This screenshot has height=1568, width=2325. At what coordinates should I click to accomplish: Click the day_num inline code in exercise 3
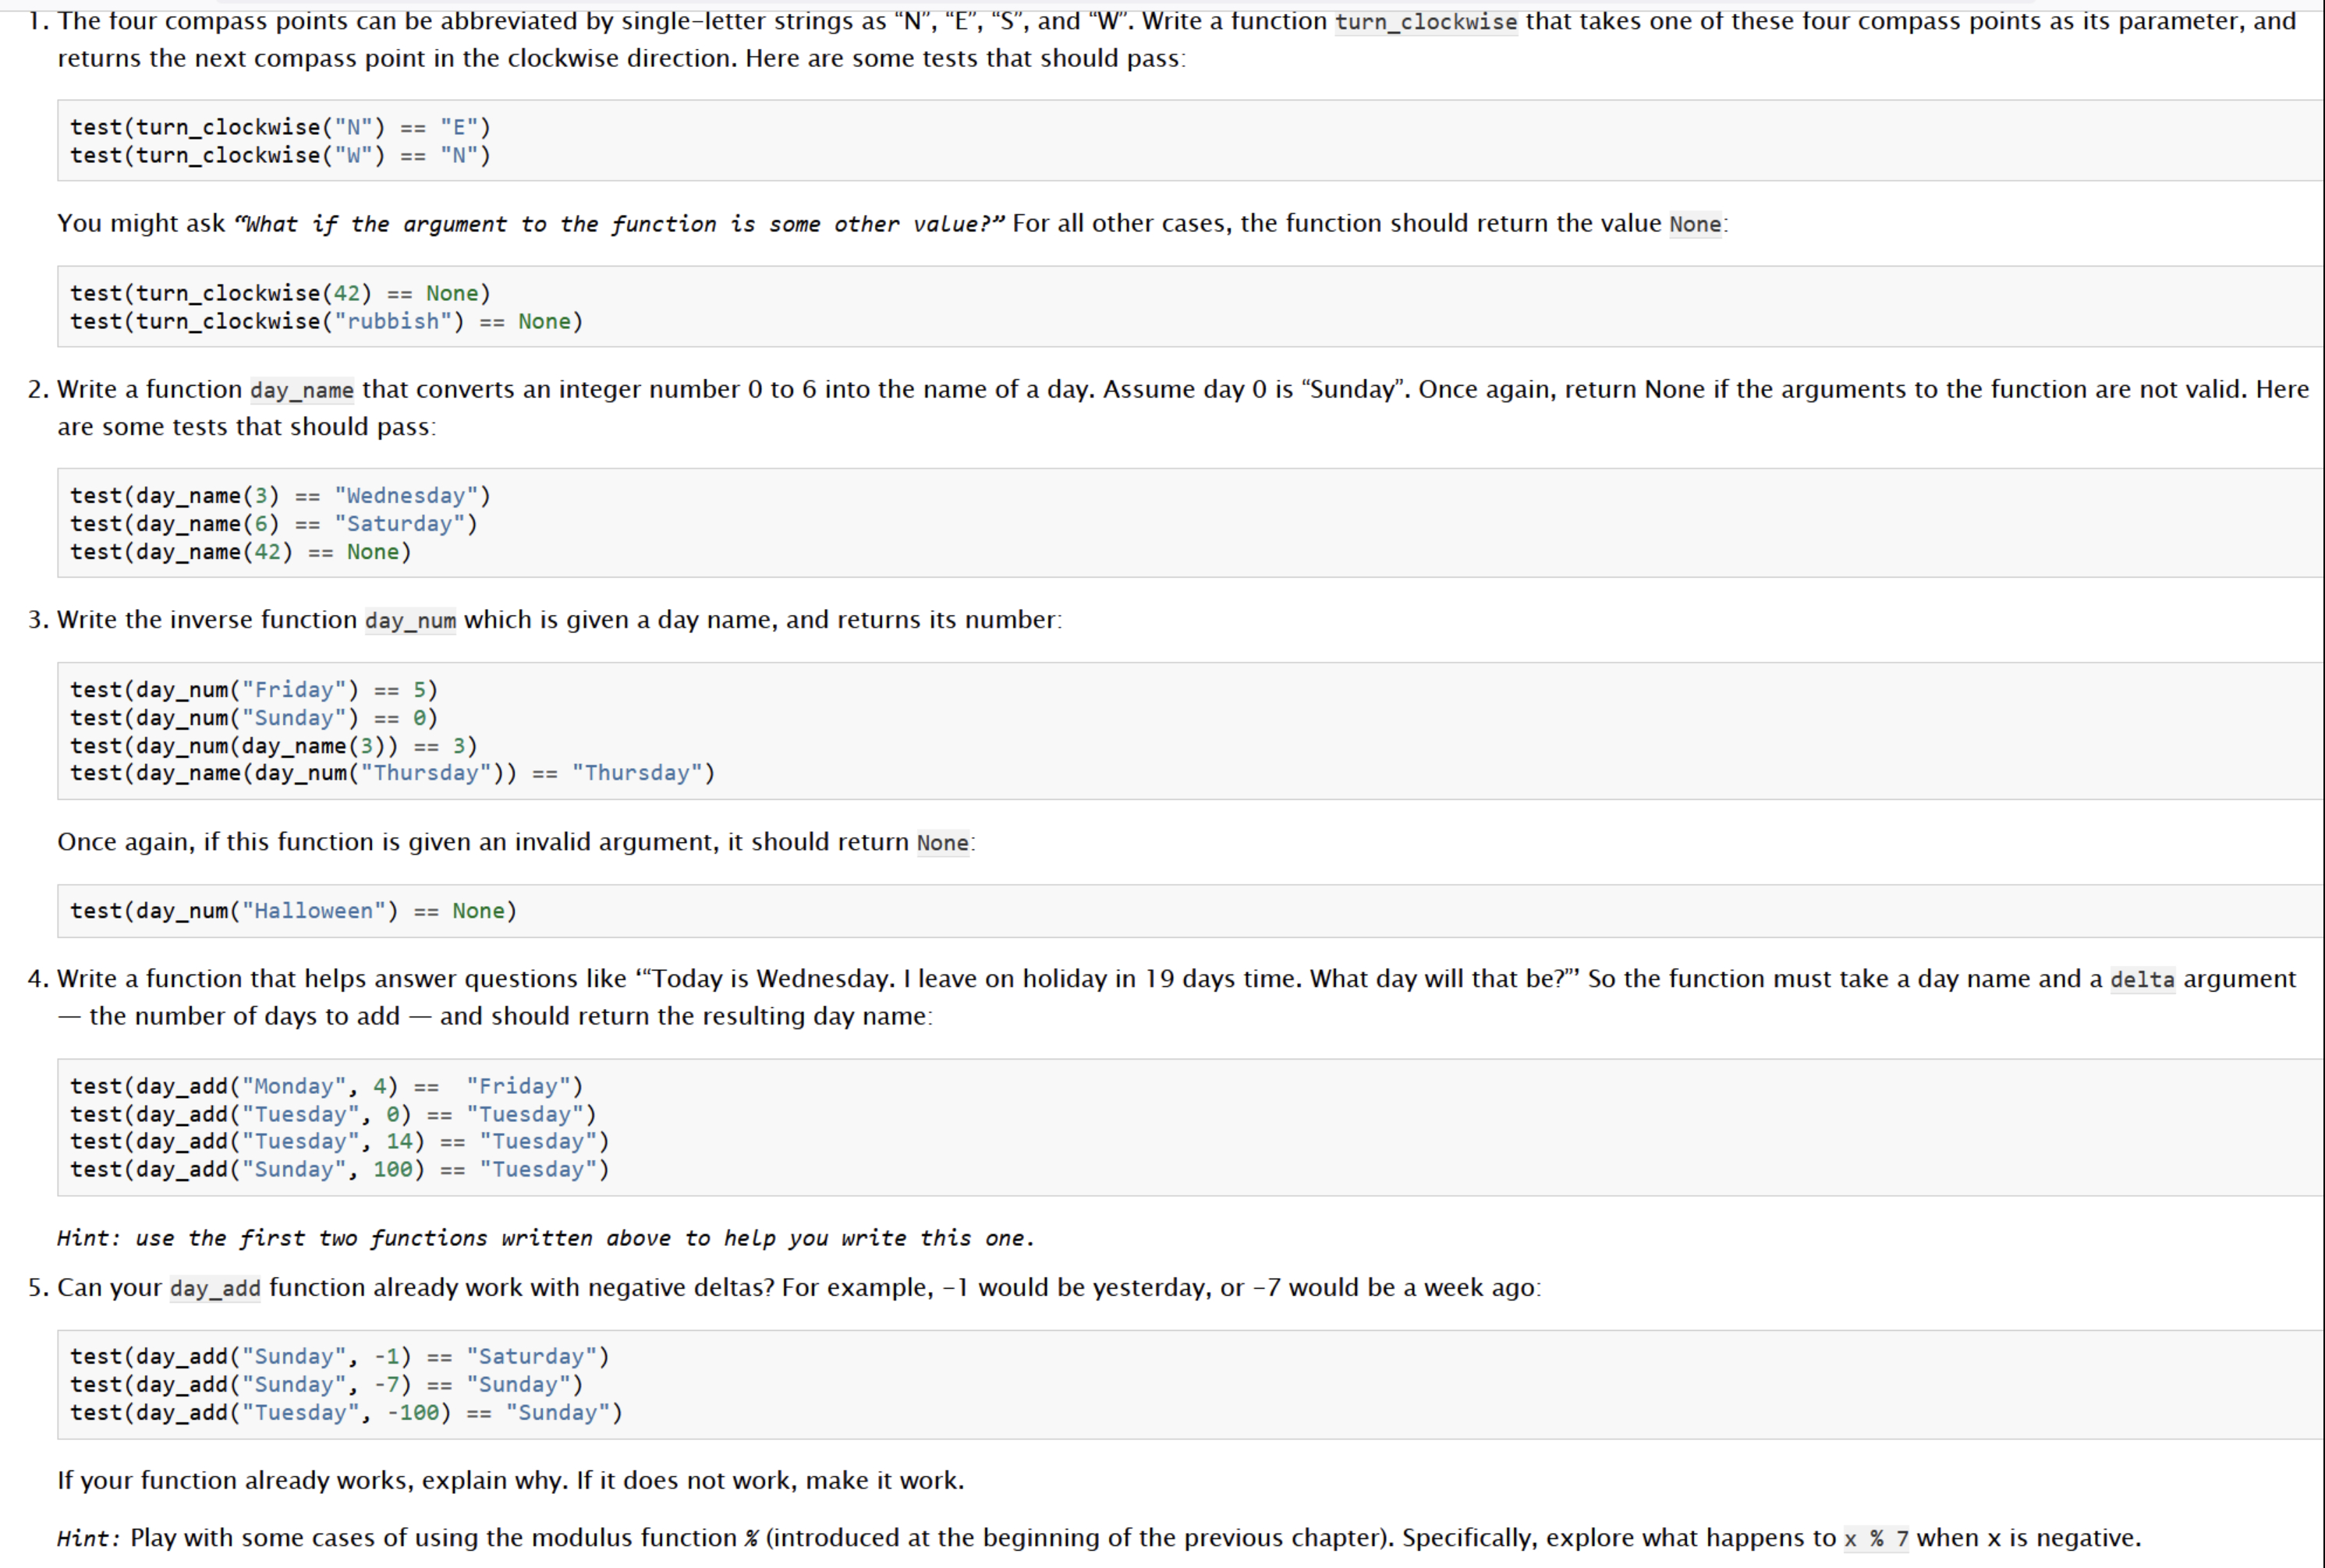coord(410,621)
